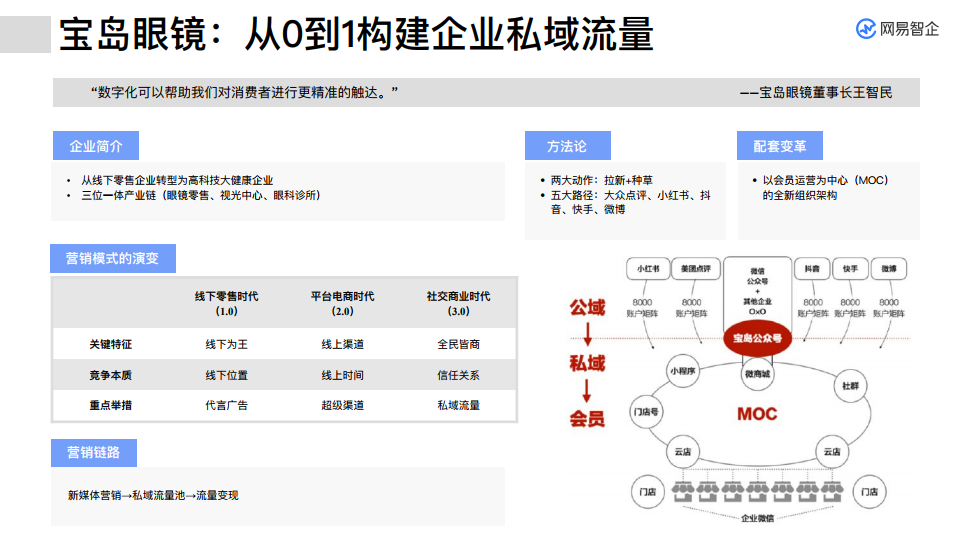The height and width of the screenshot is (540, 960).
Task: Click the red 宝岛公众号 oval
Action: pos(758,338)
